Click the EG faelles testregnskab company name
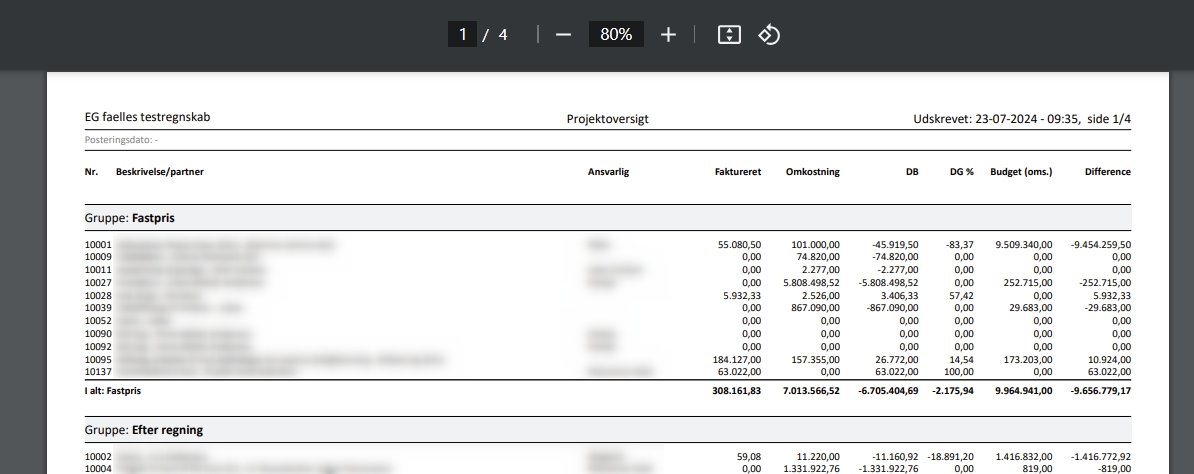The width and height of the screenshot is (1194, 474). pyautogui.click(x=147, y=118)
